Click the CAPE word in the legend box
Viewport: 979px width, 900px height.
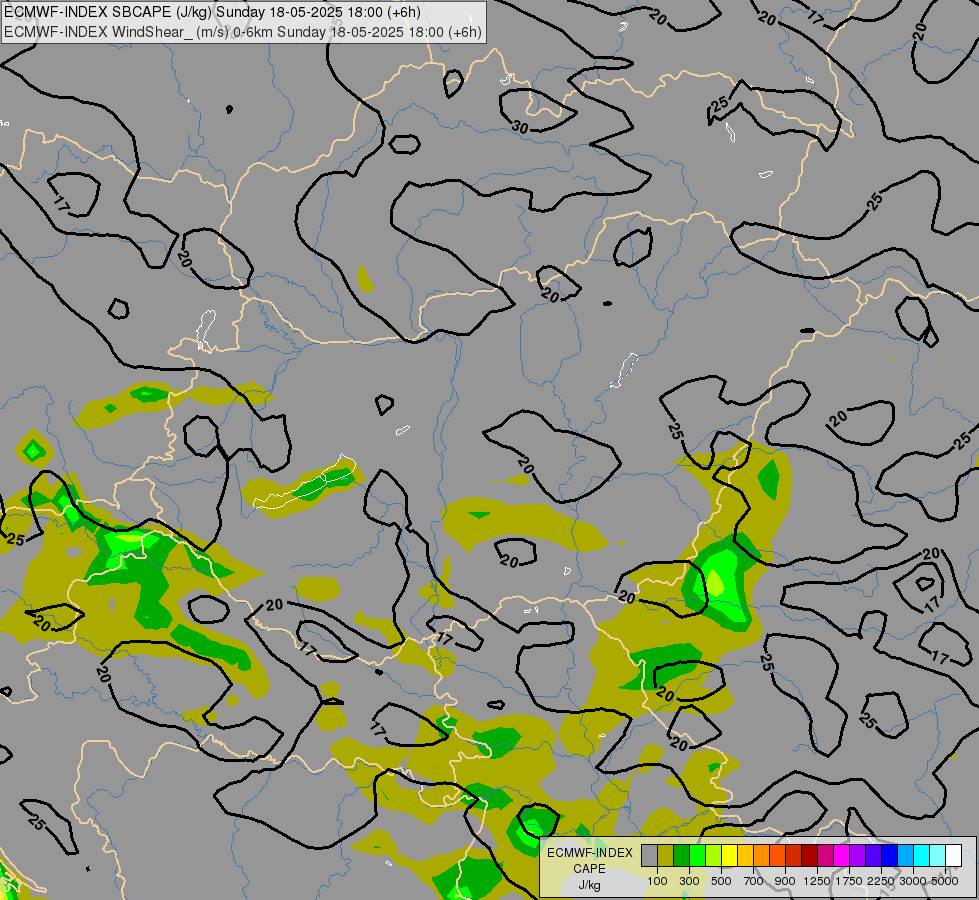[589, 869]
